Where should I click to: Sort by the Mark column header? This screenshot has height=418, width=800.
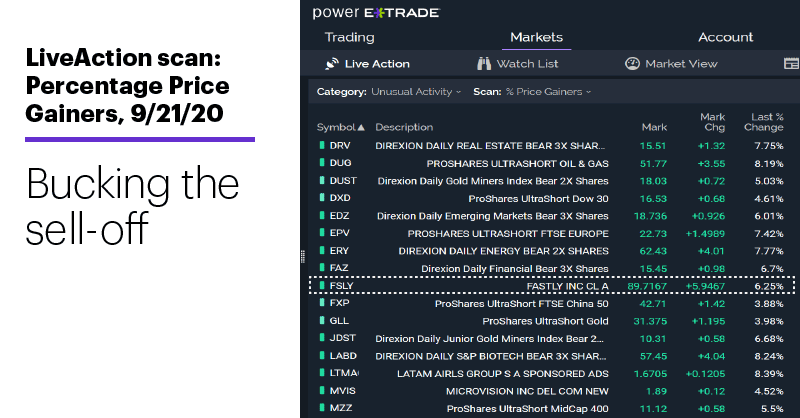pyautogui.click(x=654, y=127)
